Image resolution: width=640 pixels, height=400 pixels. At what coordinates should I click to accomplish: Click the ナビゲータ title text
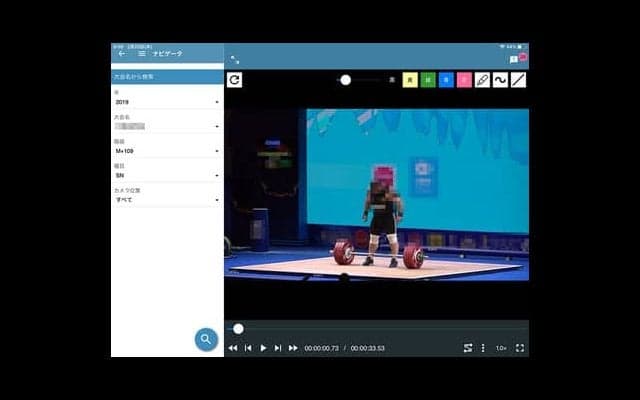167,53
